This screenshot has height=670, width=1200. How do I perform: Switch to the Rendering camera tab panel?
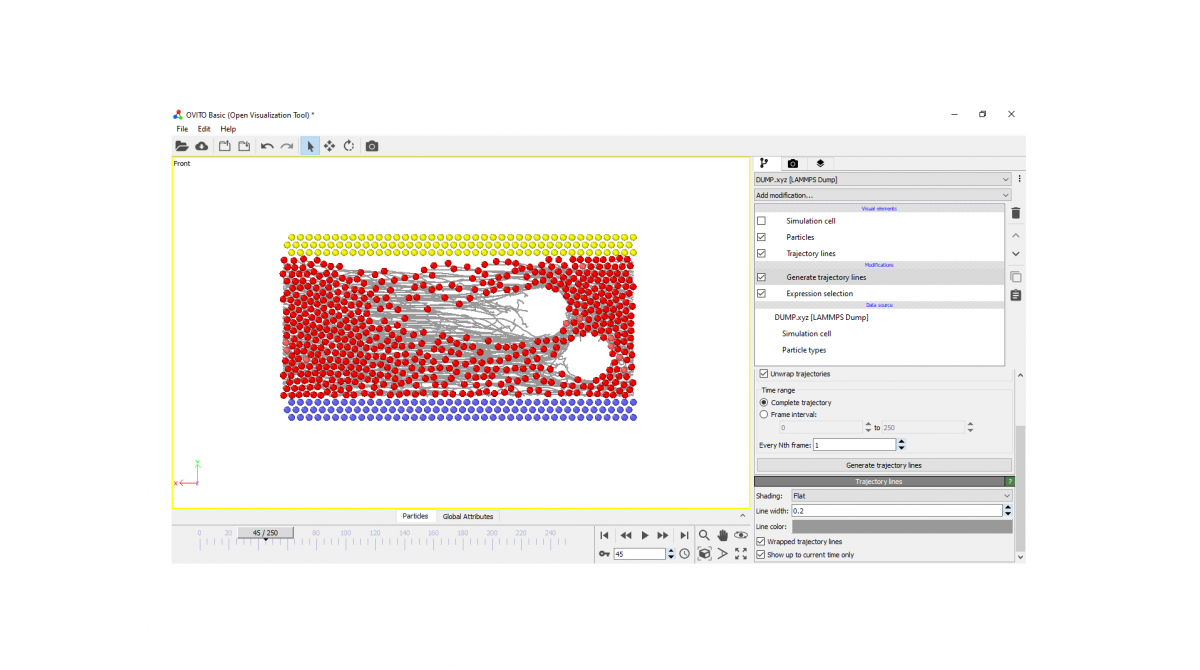792,163
